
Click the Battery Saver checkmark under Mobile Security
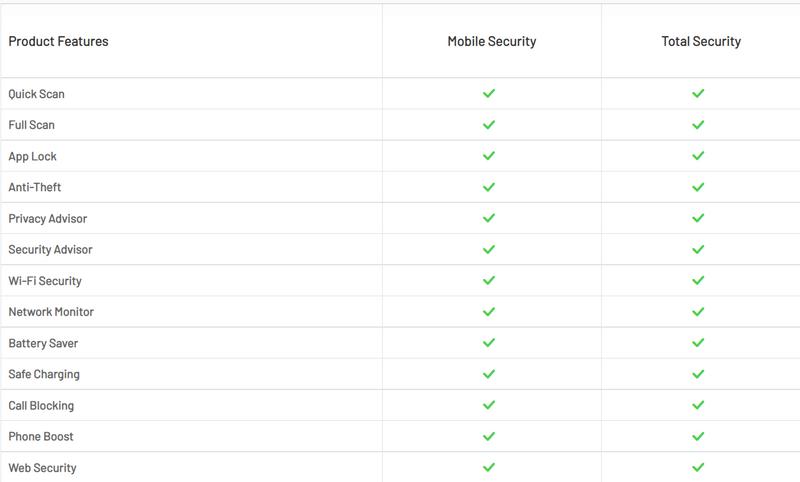tap(489, 343)
